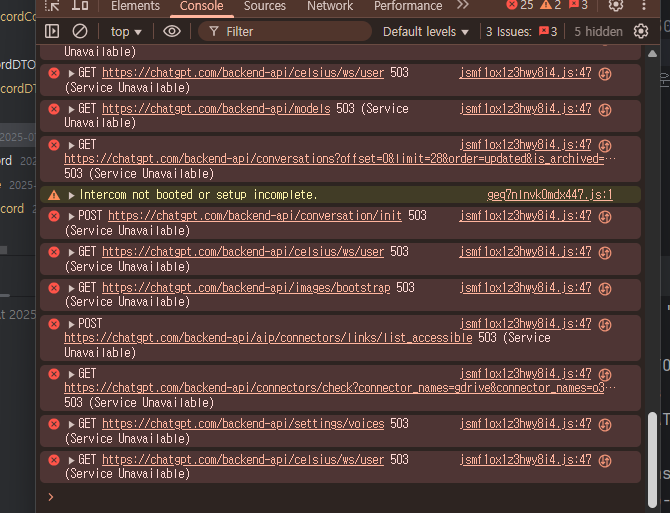Expand the POST list_accessible error entry
The width and height of the screenshot is (670, 513).
coord(71,324)
